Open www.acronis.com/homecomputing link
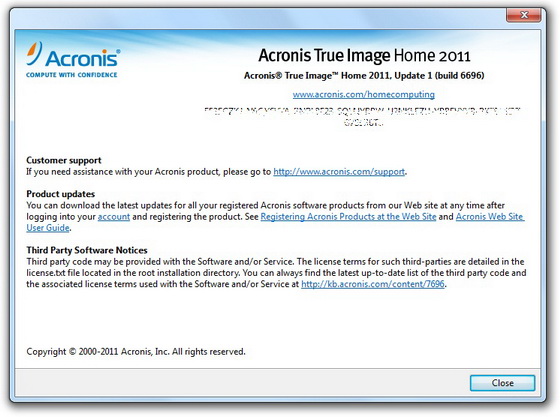 [x=364, y=94]
